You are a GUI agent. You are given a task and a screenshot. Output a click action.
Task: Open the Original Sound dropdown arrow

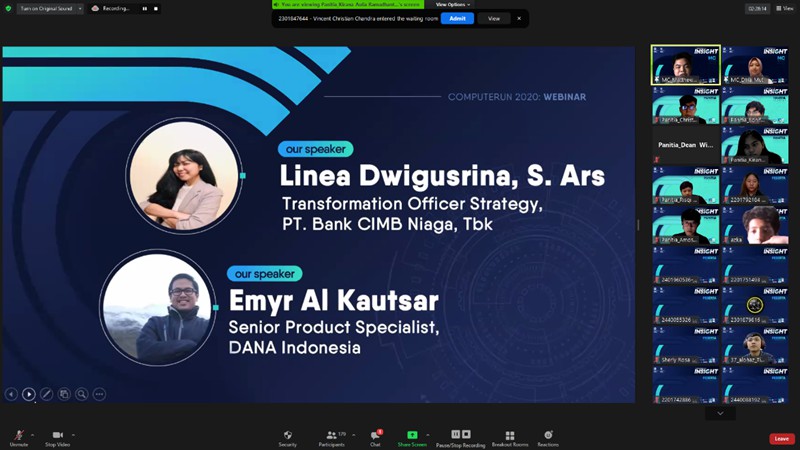click(x=80, y=9)
